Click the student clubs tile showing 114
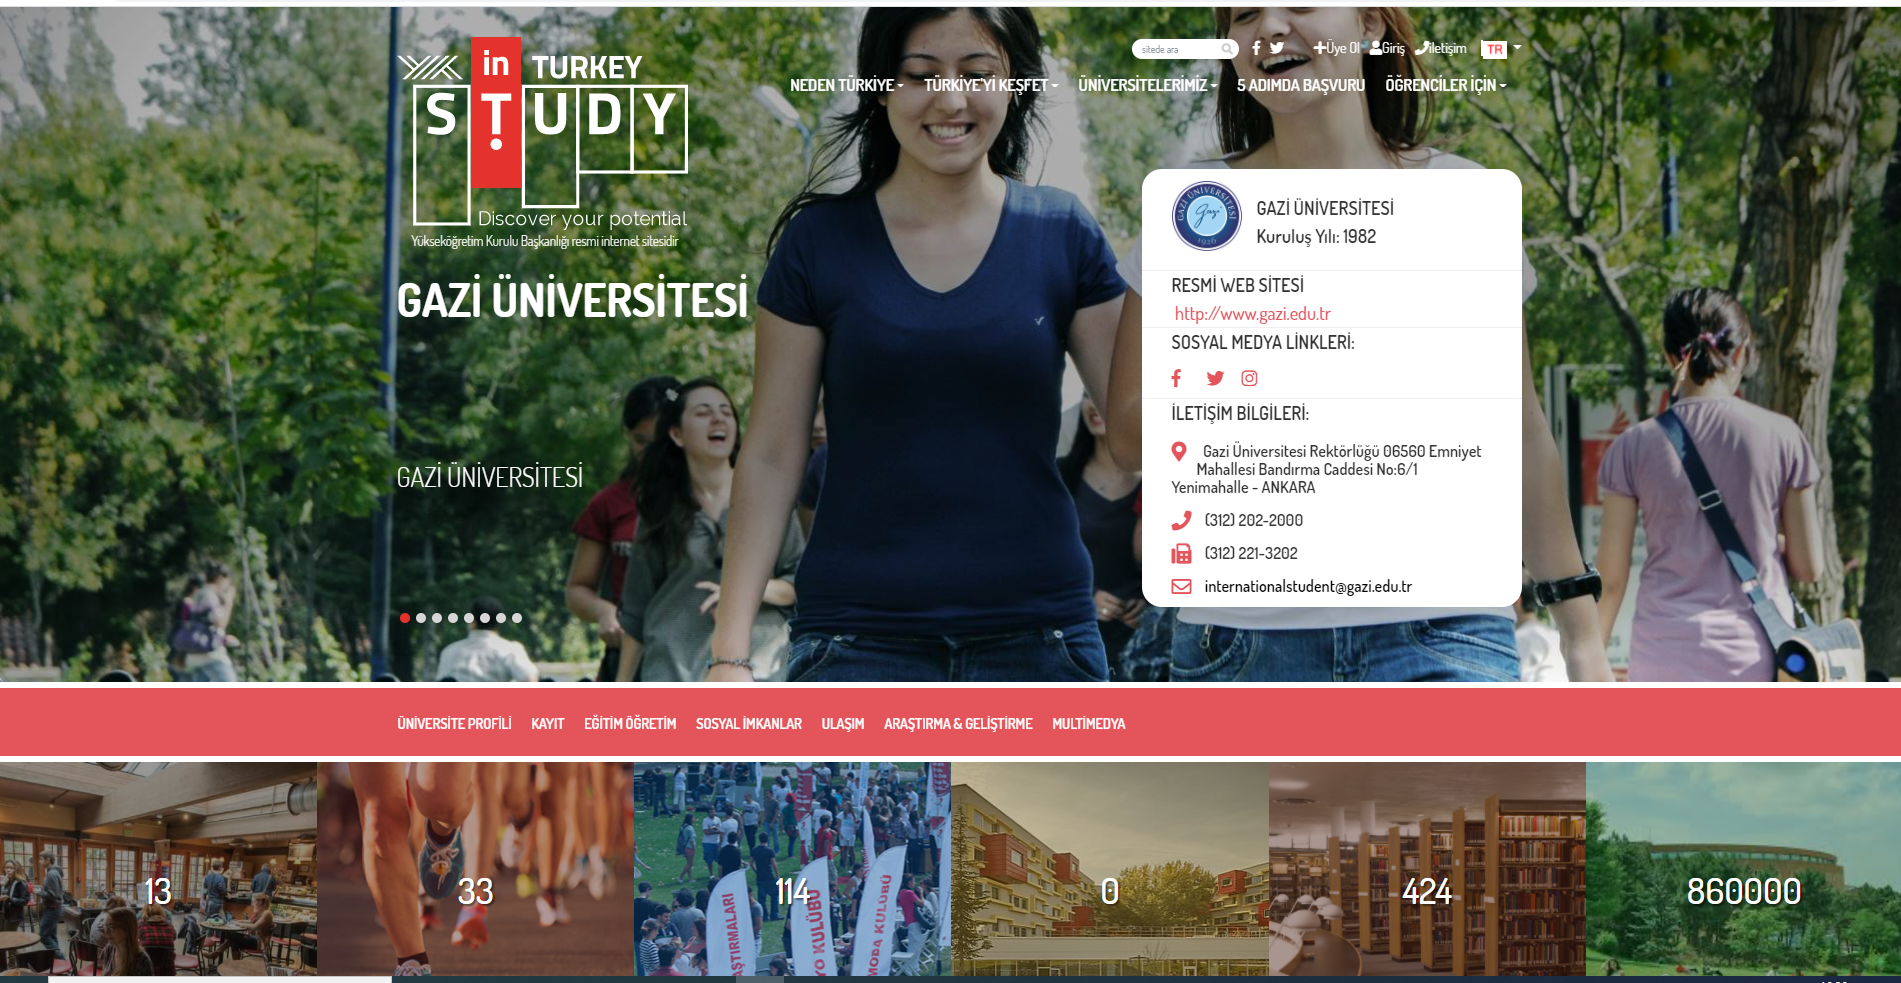Image resolution: width=1901 pixels, height=983 pixels. [792, 870]
